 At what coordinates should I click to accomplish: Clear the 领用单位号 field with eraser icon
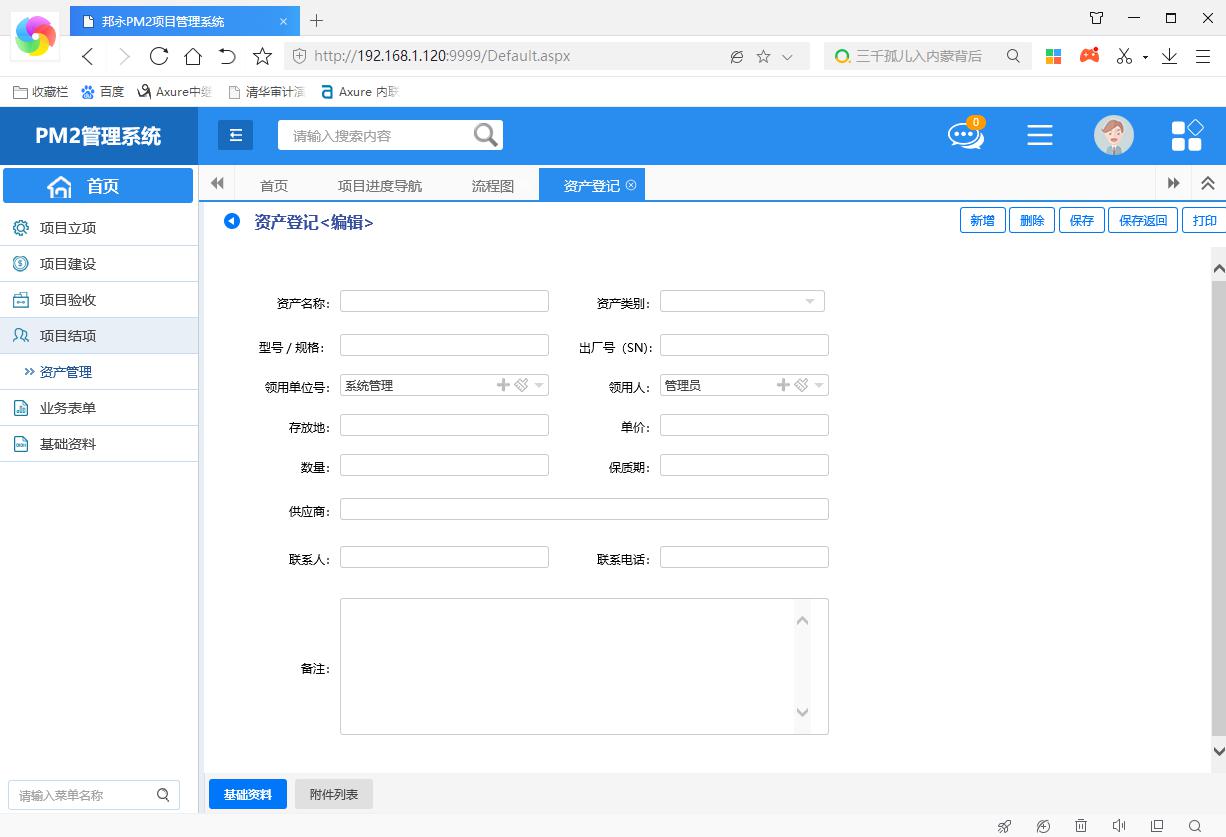click(521, 385)
